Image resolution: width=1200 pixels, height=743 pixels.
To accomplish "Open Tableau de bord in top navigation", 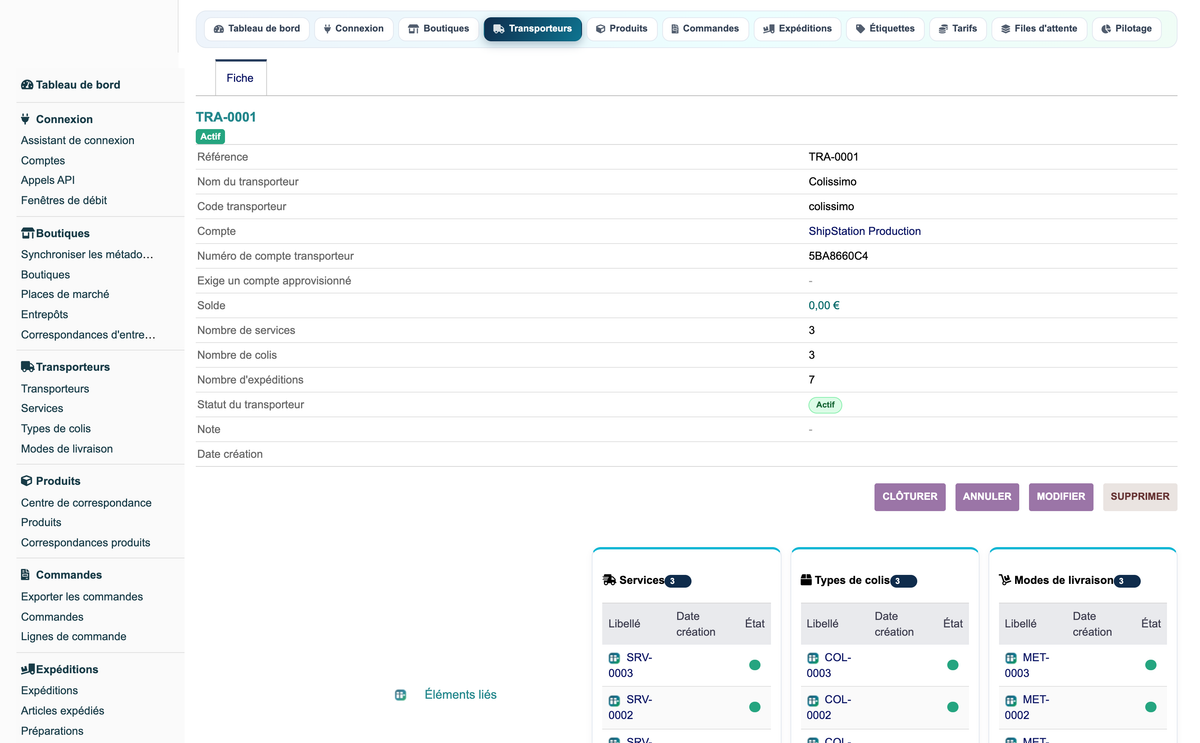I will pos(257,29).
